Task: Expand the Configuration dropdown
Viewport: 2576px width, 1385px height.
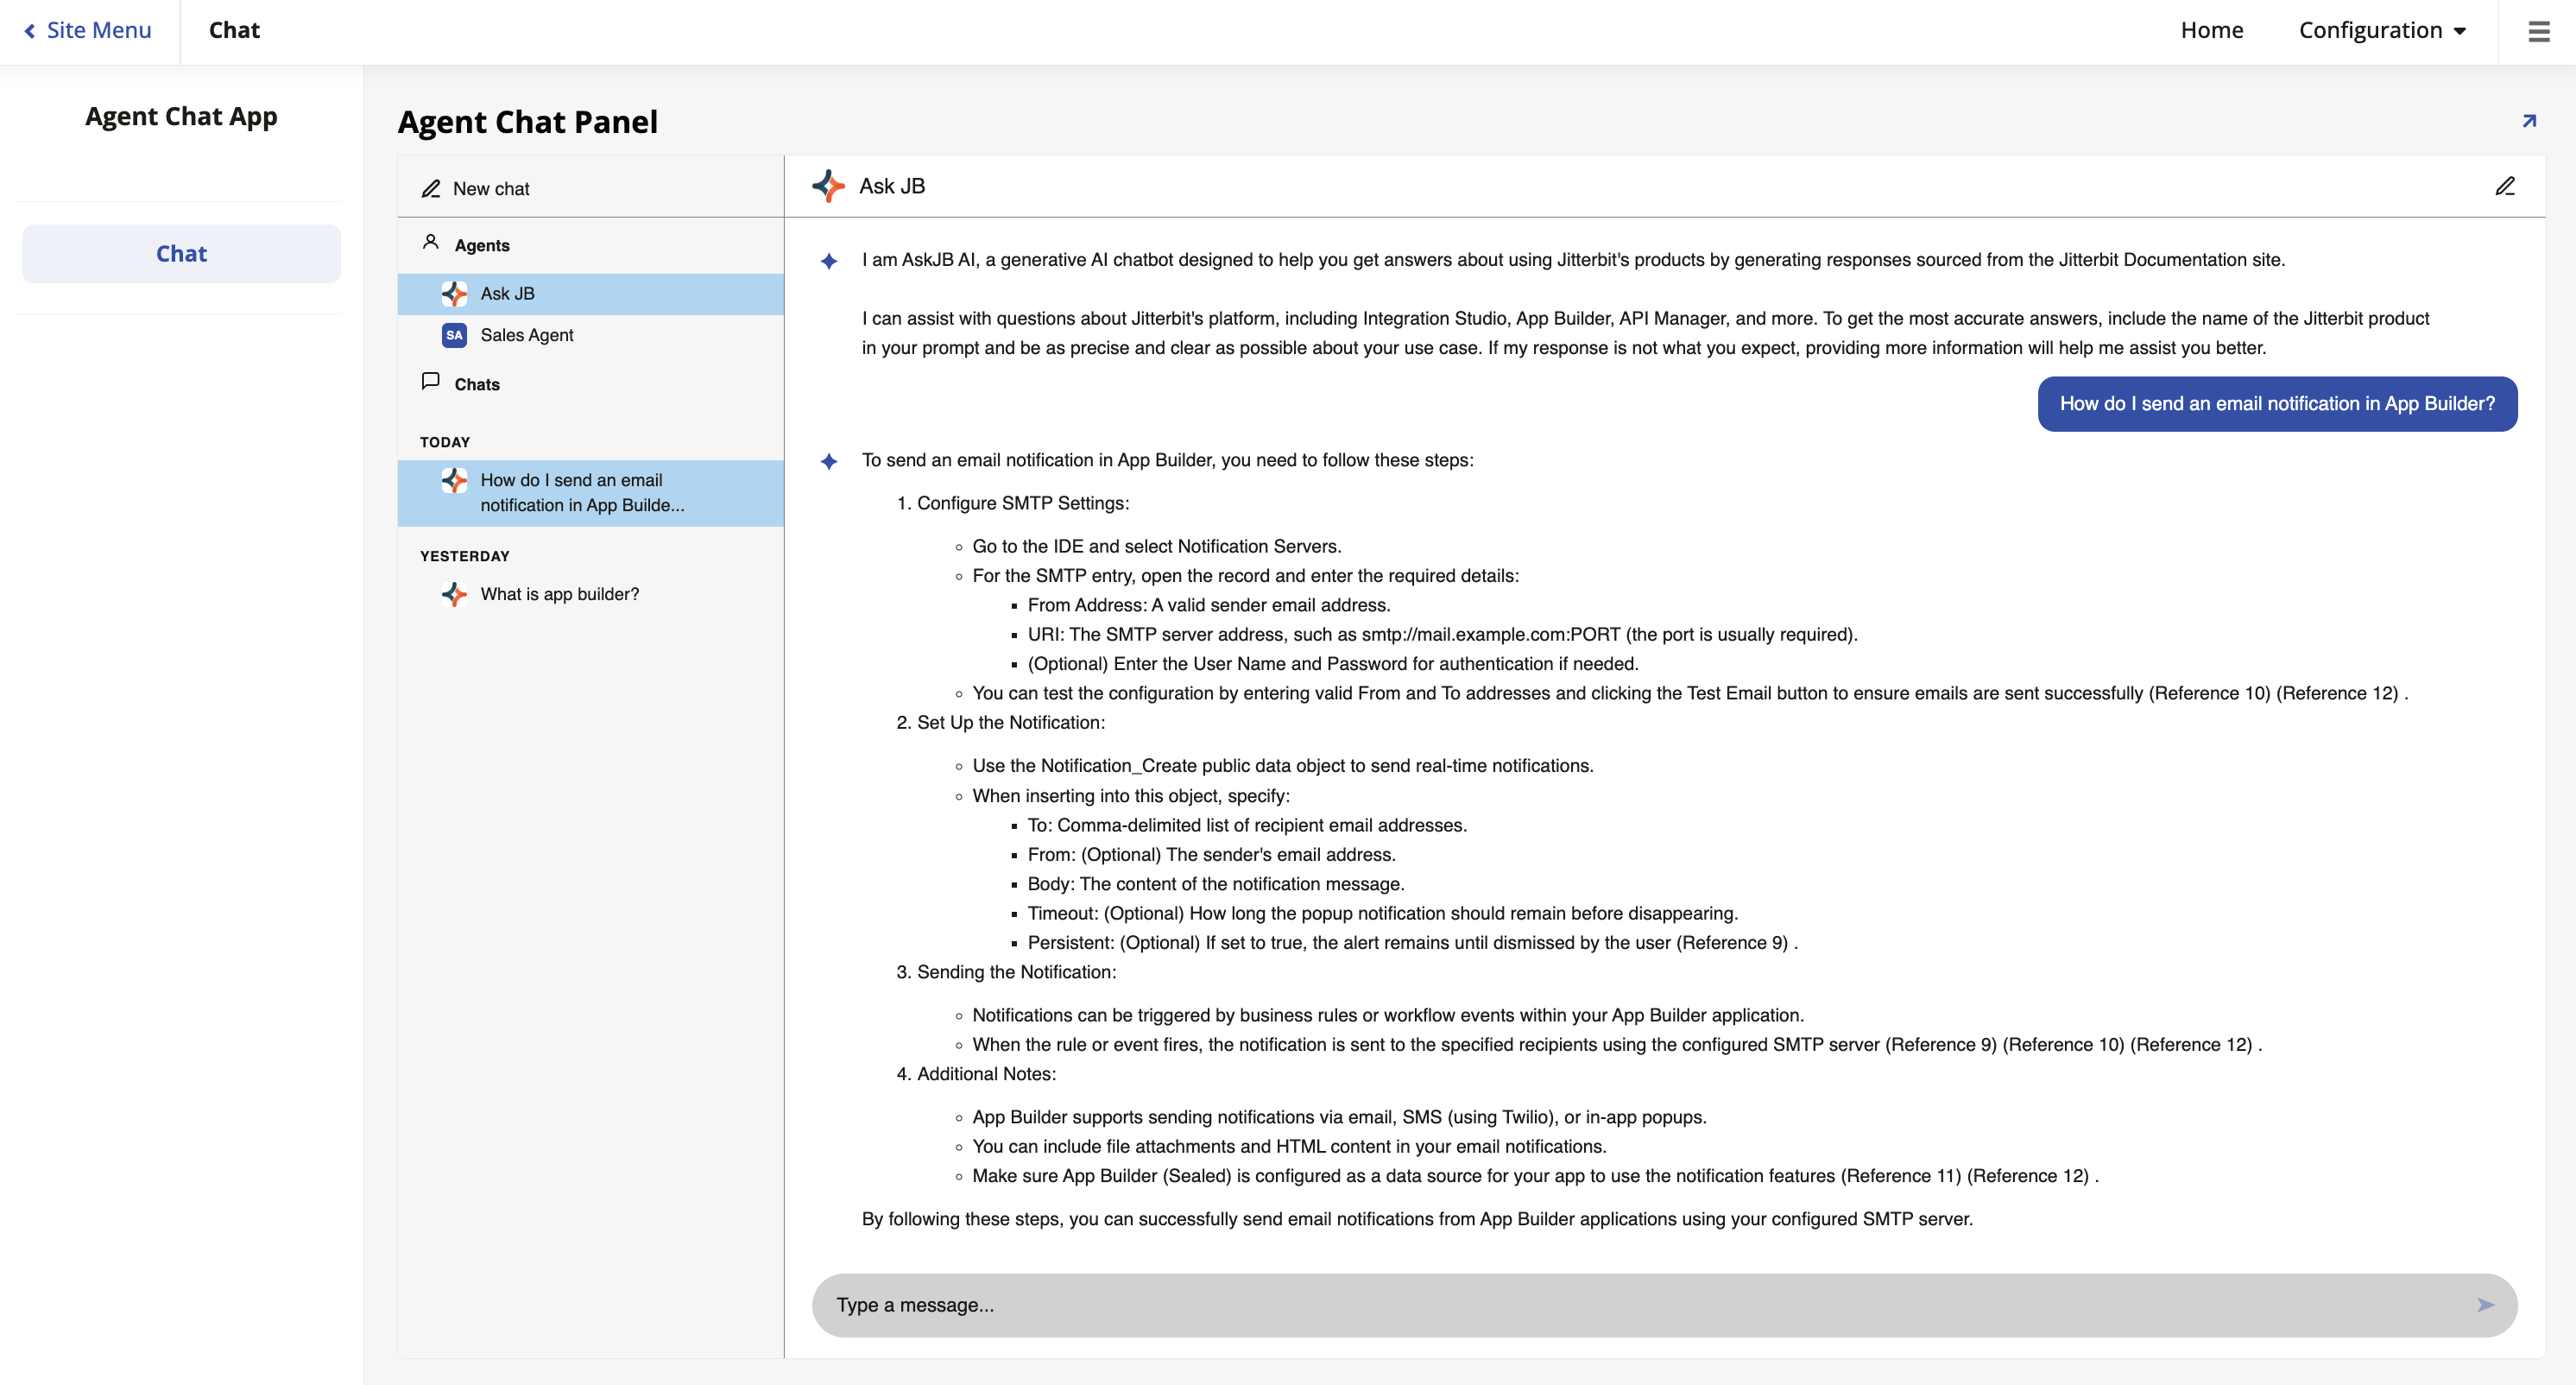Action: (2382, 31)
